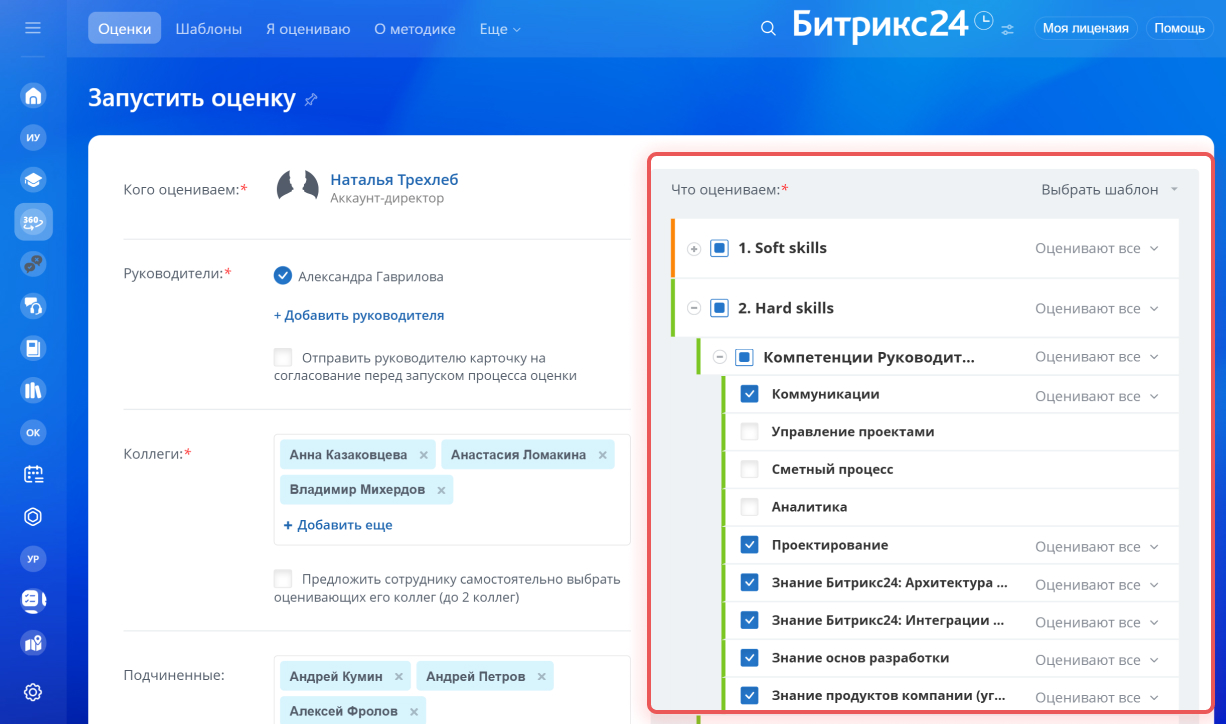Uncheck the Коммуникации competency
Image resolution: width=1226 pixels, height=724 pixels.
[x=749, y=394]
